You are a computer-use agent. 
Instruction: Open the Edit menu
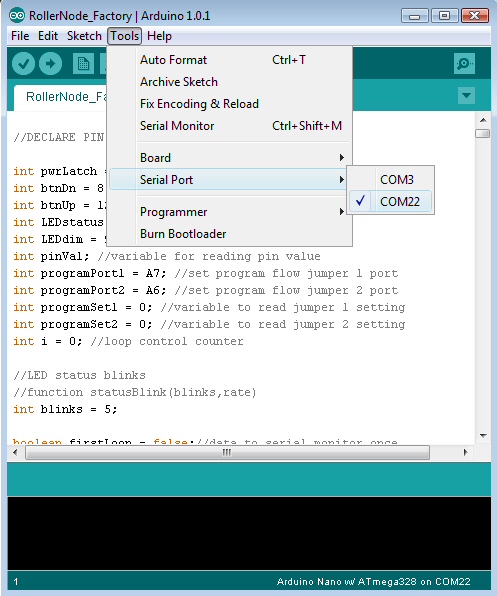(48, 36)
